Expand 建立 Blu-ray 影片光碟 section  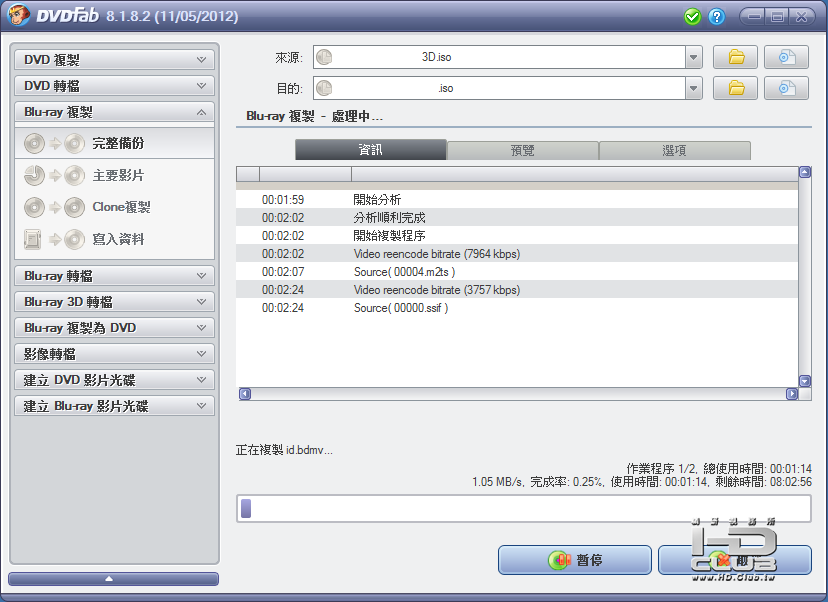pos(115,406)
